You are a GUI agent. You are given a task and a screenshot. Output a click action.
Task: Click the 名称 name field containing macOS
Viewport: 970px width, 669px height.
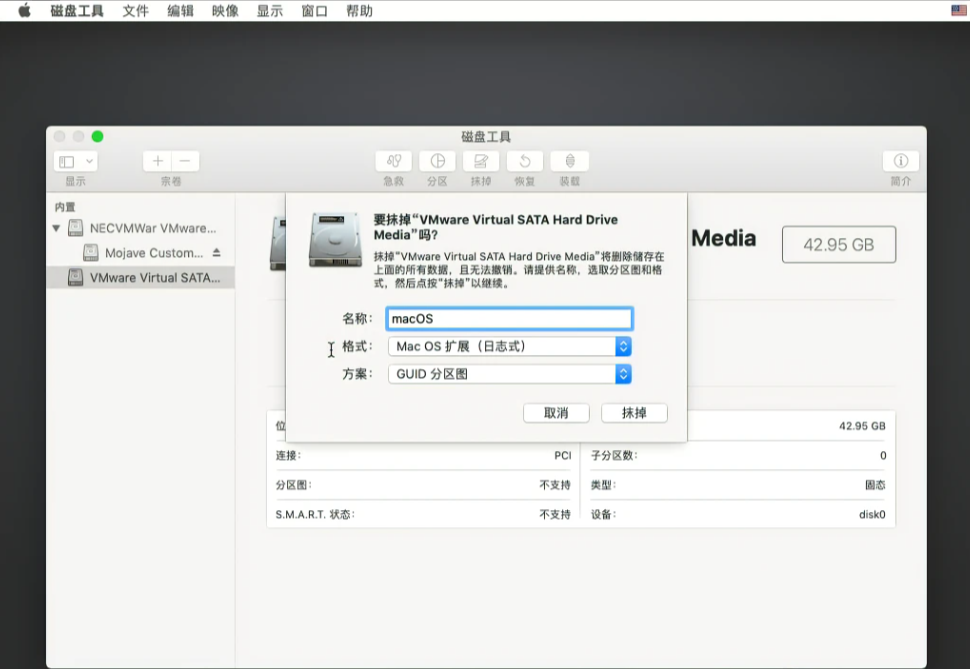(509, 319)
